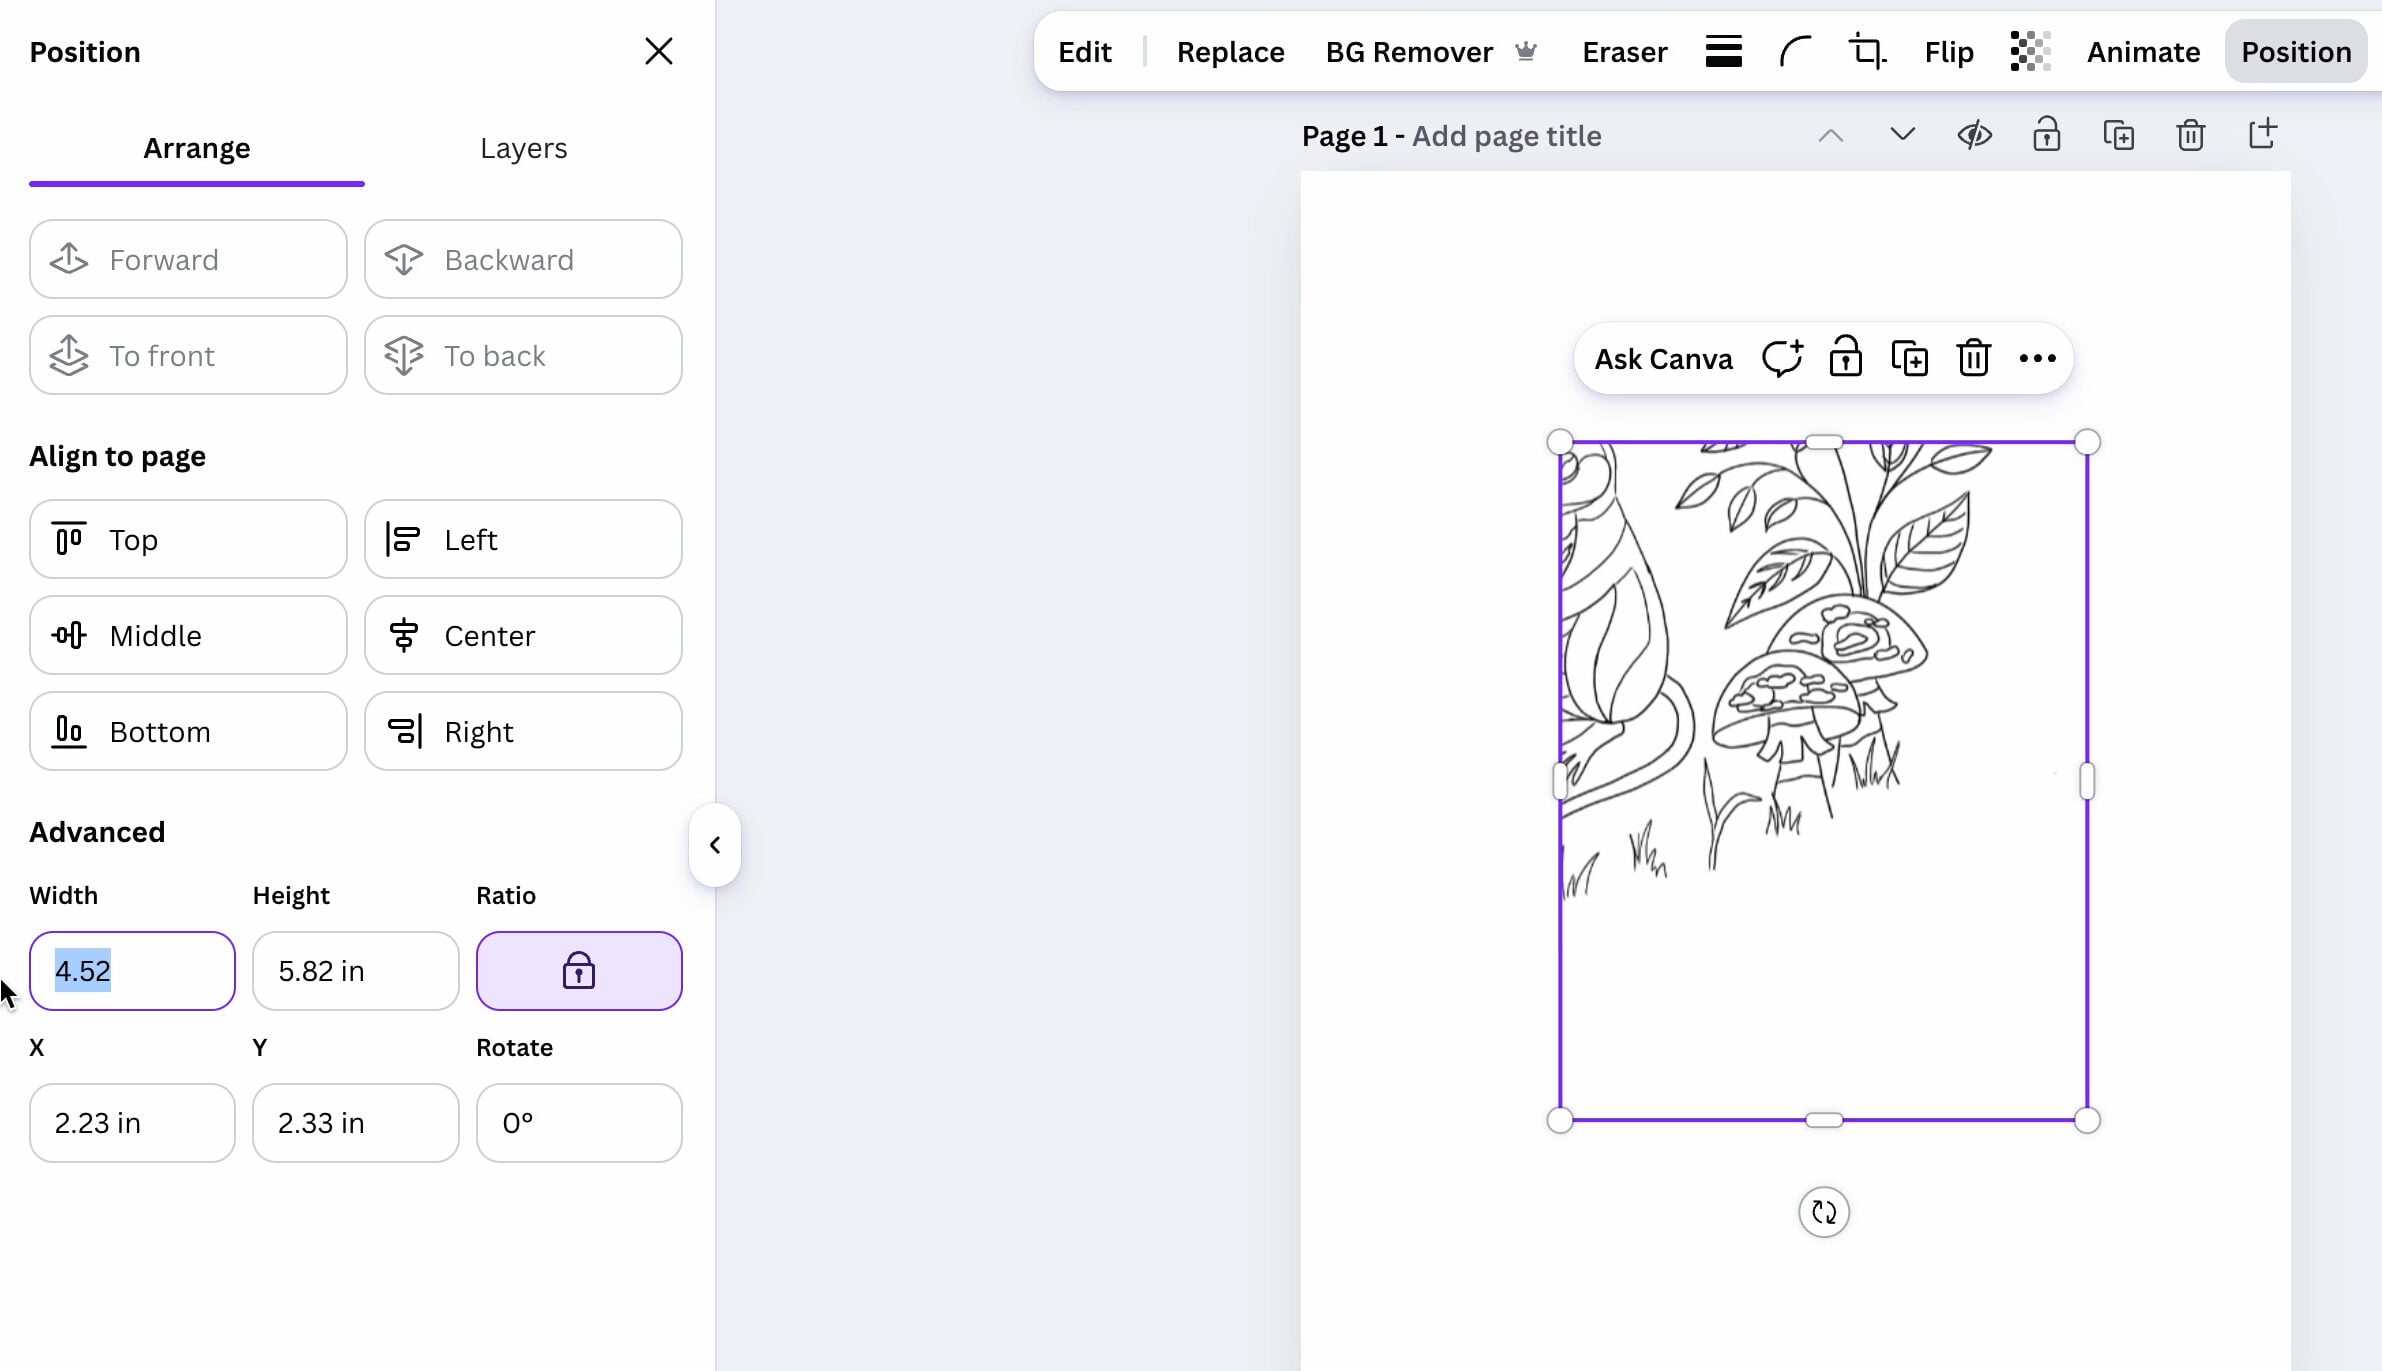This screenshot has width=2382, height=1371.
Task: Click the corner rounding icon
Action: click(x=1795, y=52)
